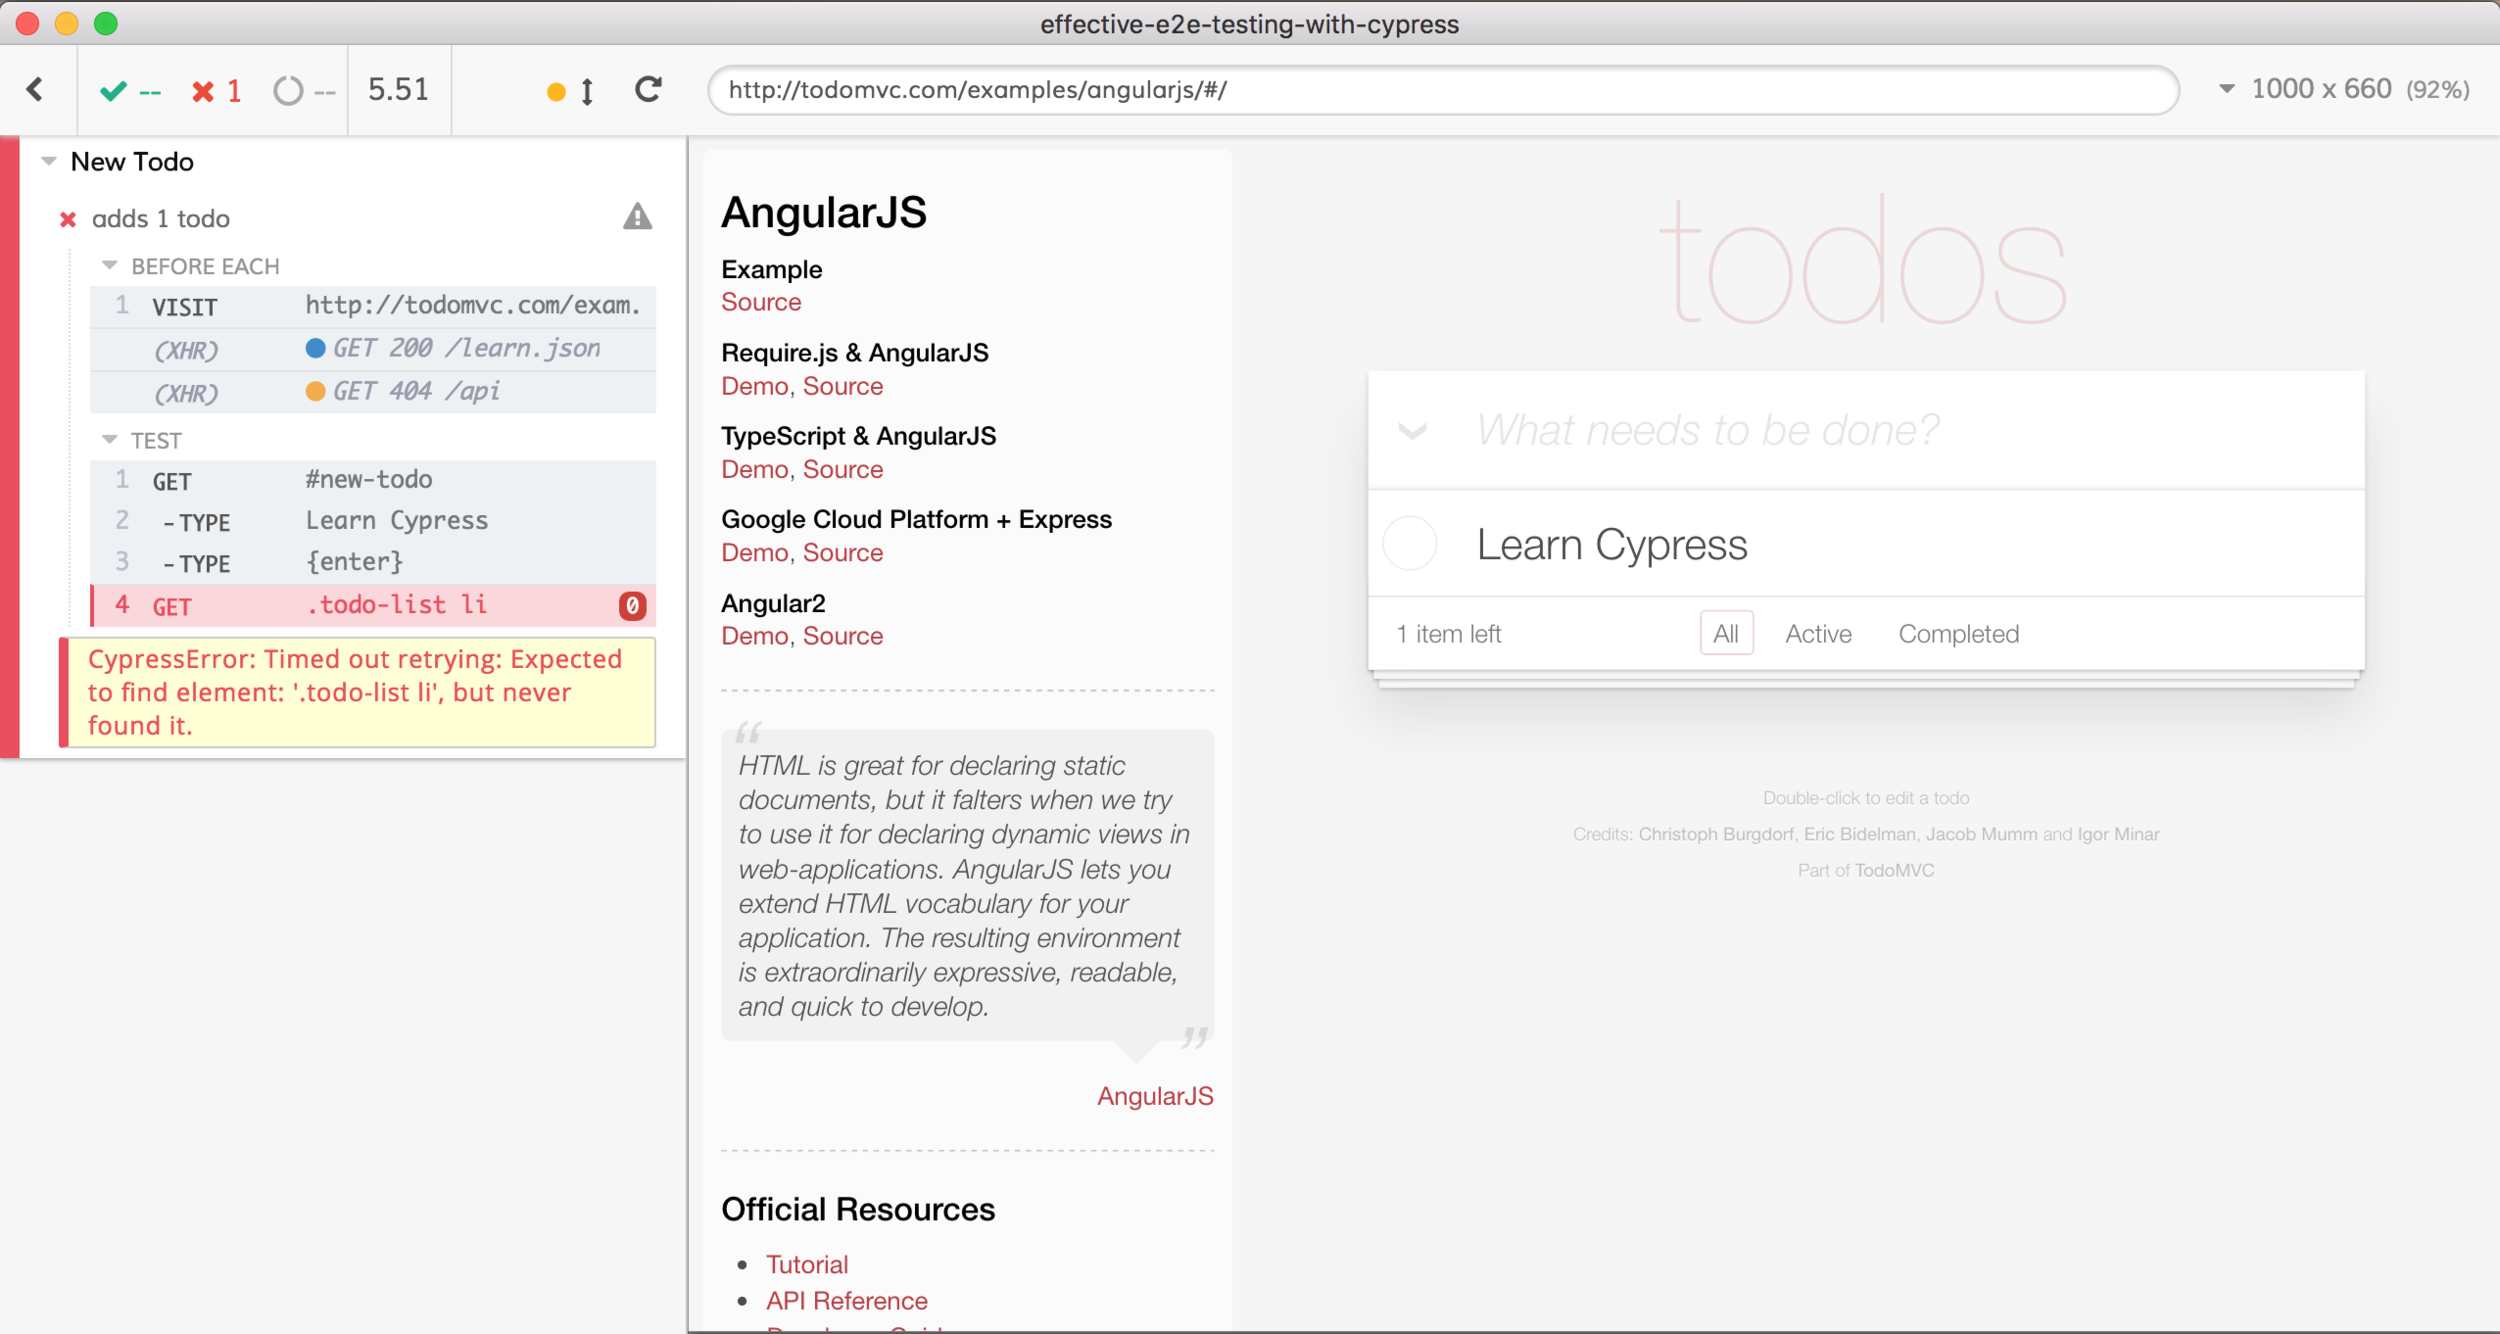Switch to Active todos filter

coord(1818,634)
